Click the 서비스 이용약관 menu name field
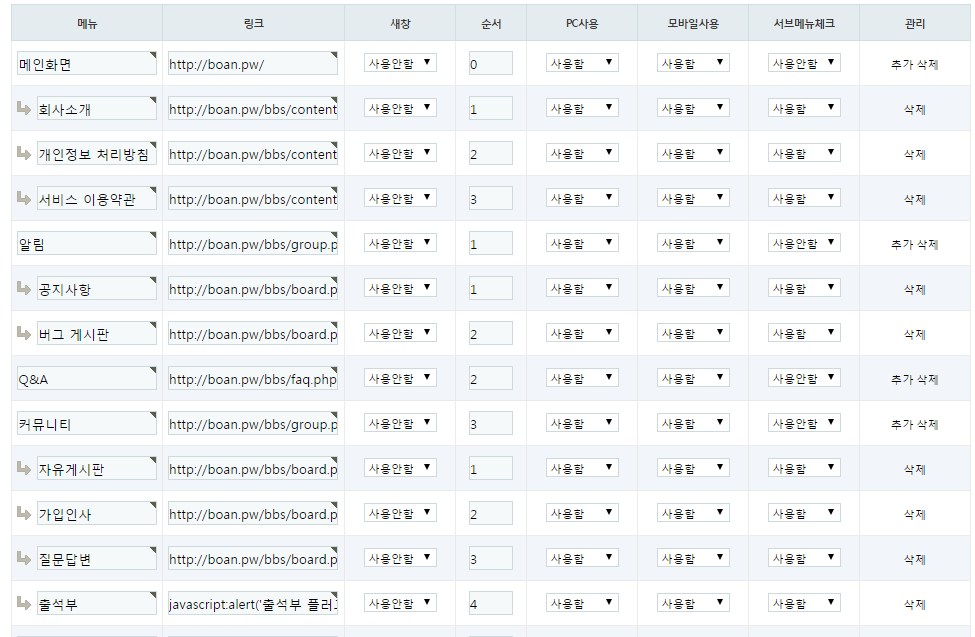This screenshot has height=637, width=975. 96,199
